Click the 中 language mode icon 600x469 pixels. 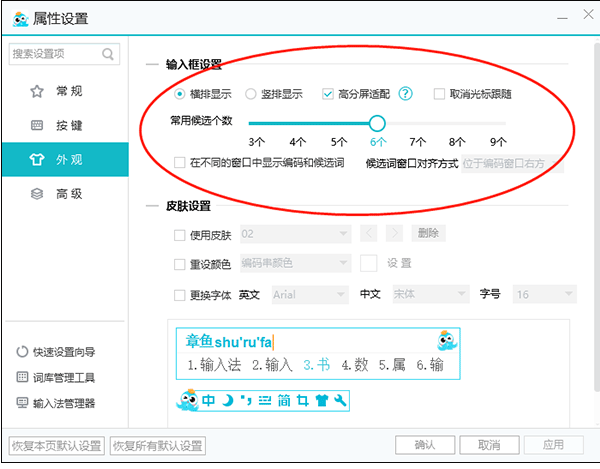[x=209, y=401]
